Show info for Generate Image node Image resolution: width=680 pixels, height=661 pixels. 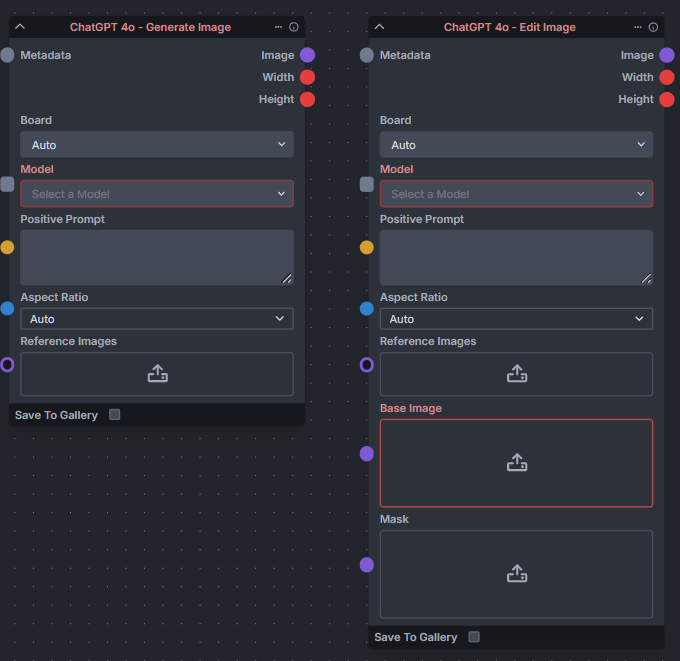click(294, 27)
